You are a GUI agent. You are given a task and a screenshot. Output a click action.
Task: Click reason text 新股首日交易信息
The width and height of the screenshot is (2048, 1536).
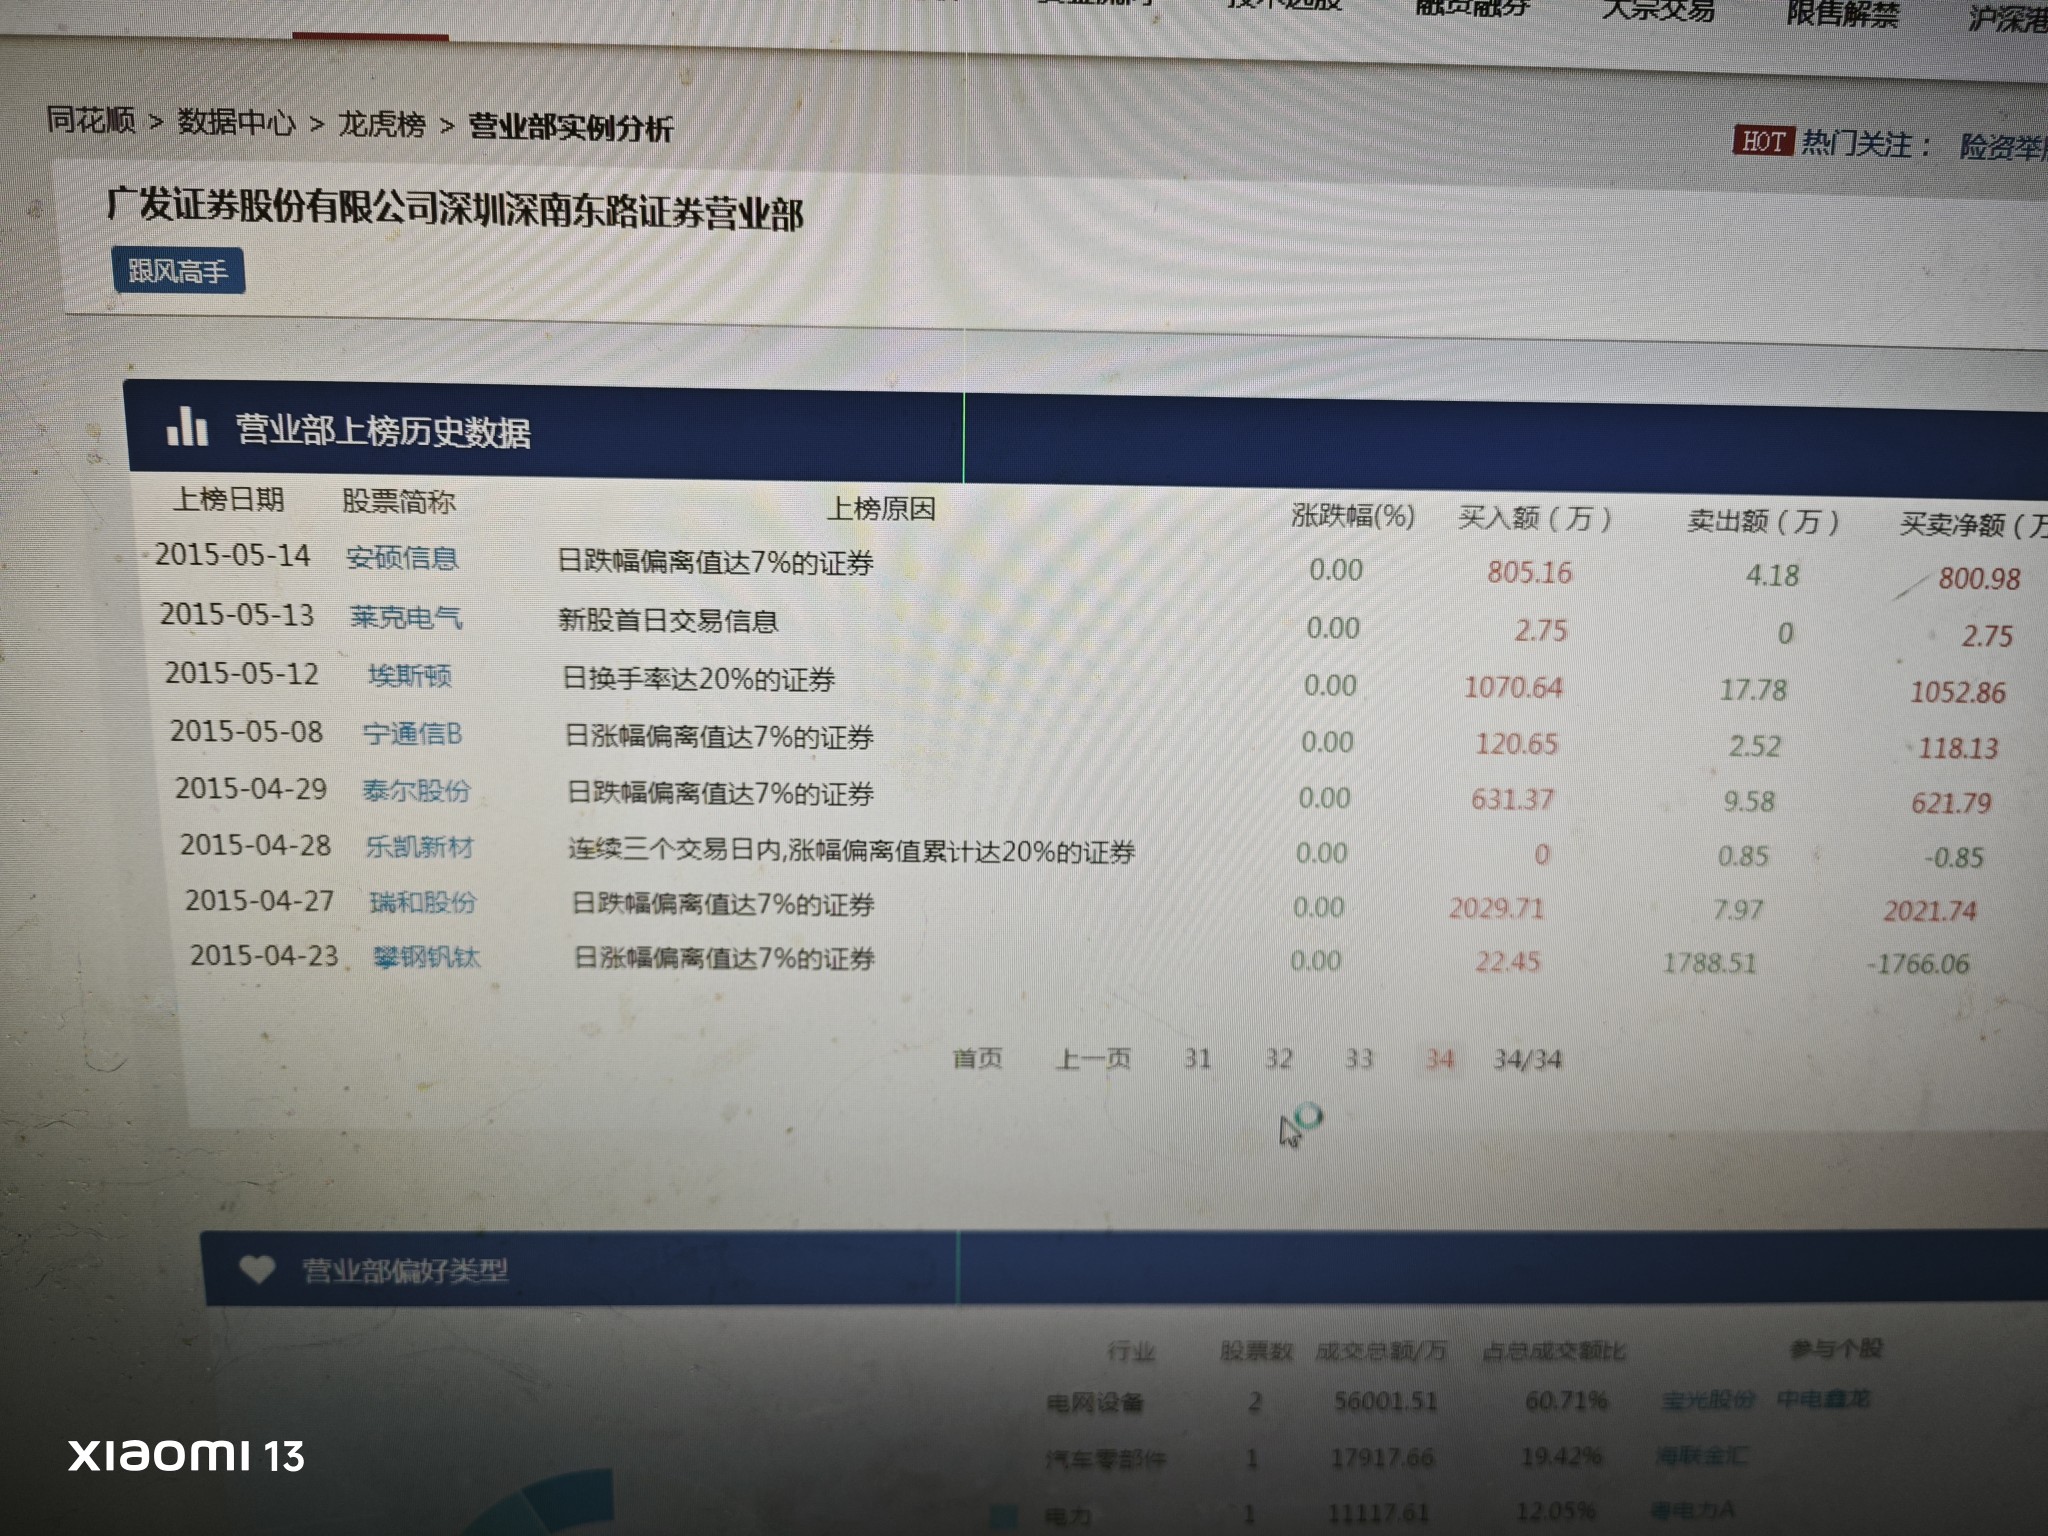[668, 621]
